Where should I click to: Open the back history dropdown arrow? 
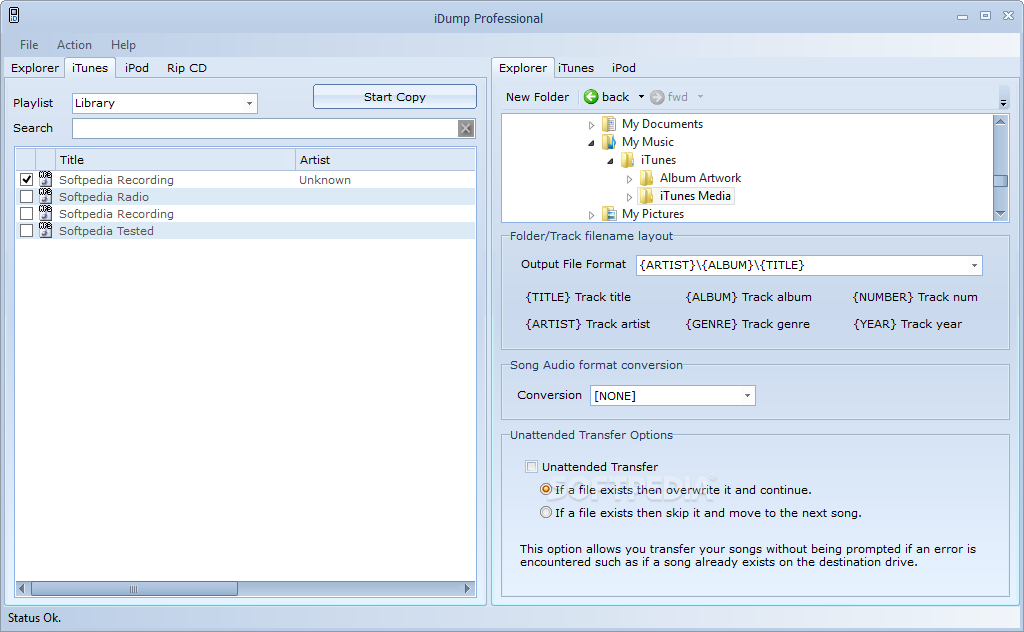pos(641,97)
